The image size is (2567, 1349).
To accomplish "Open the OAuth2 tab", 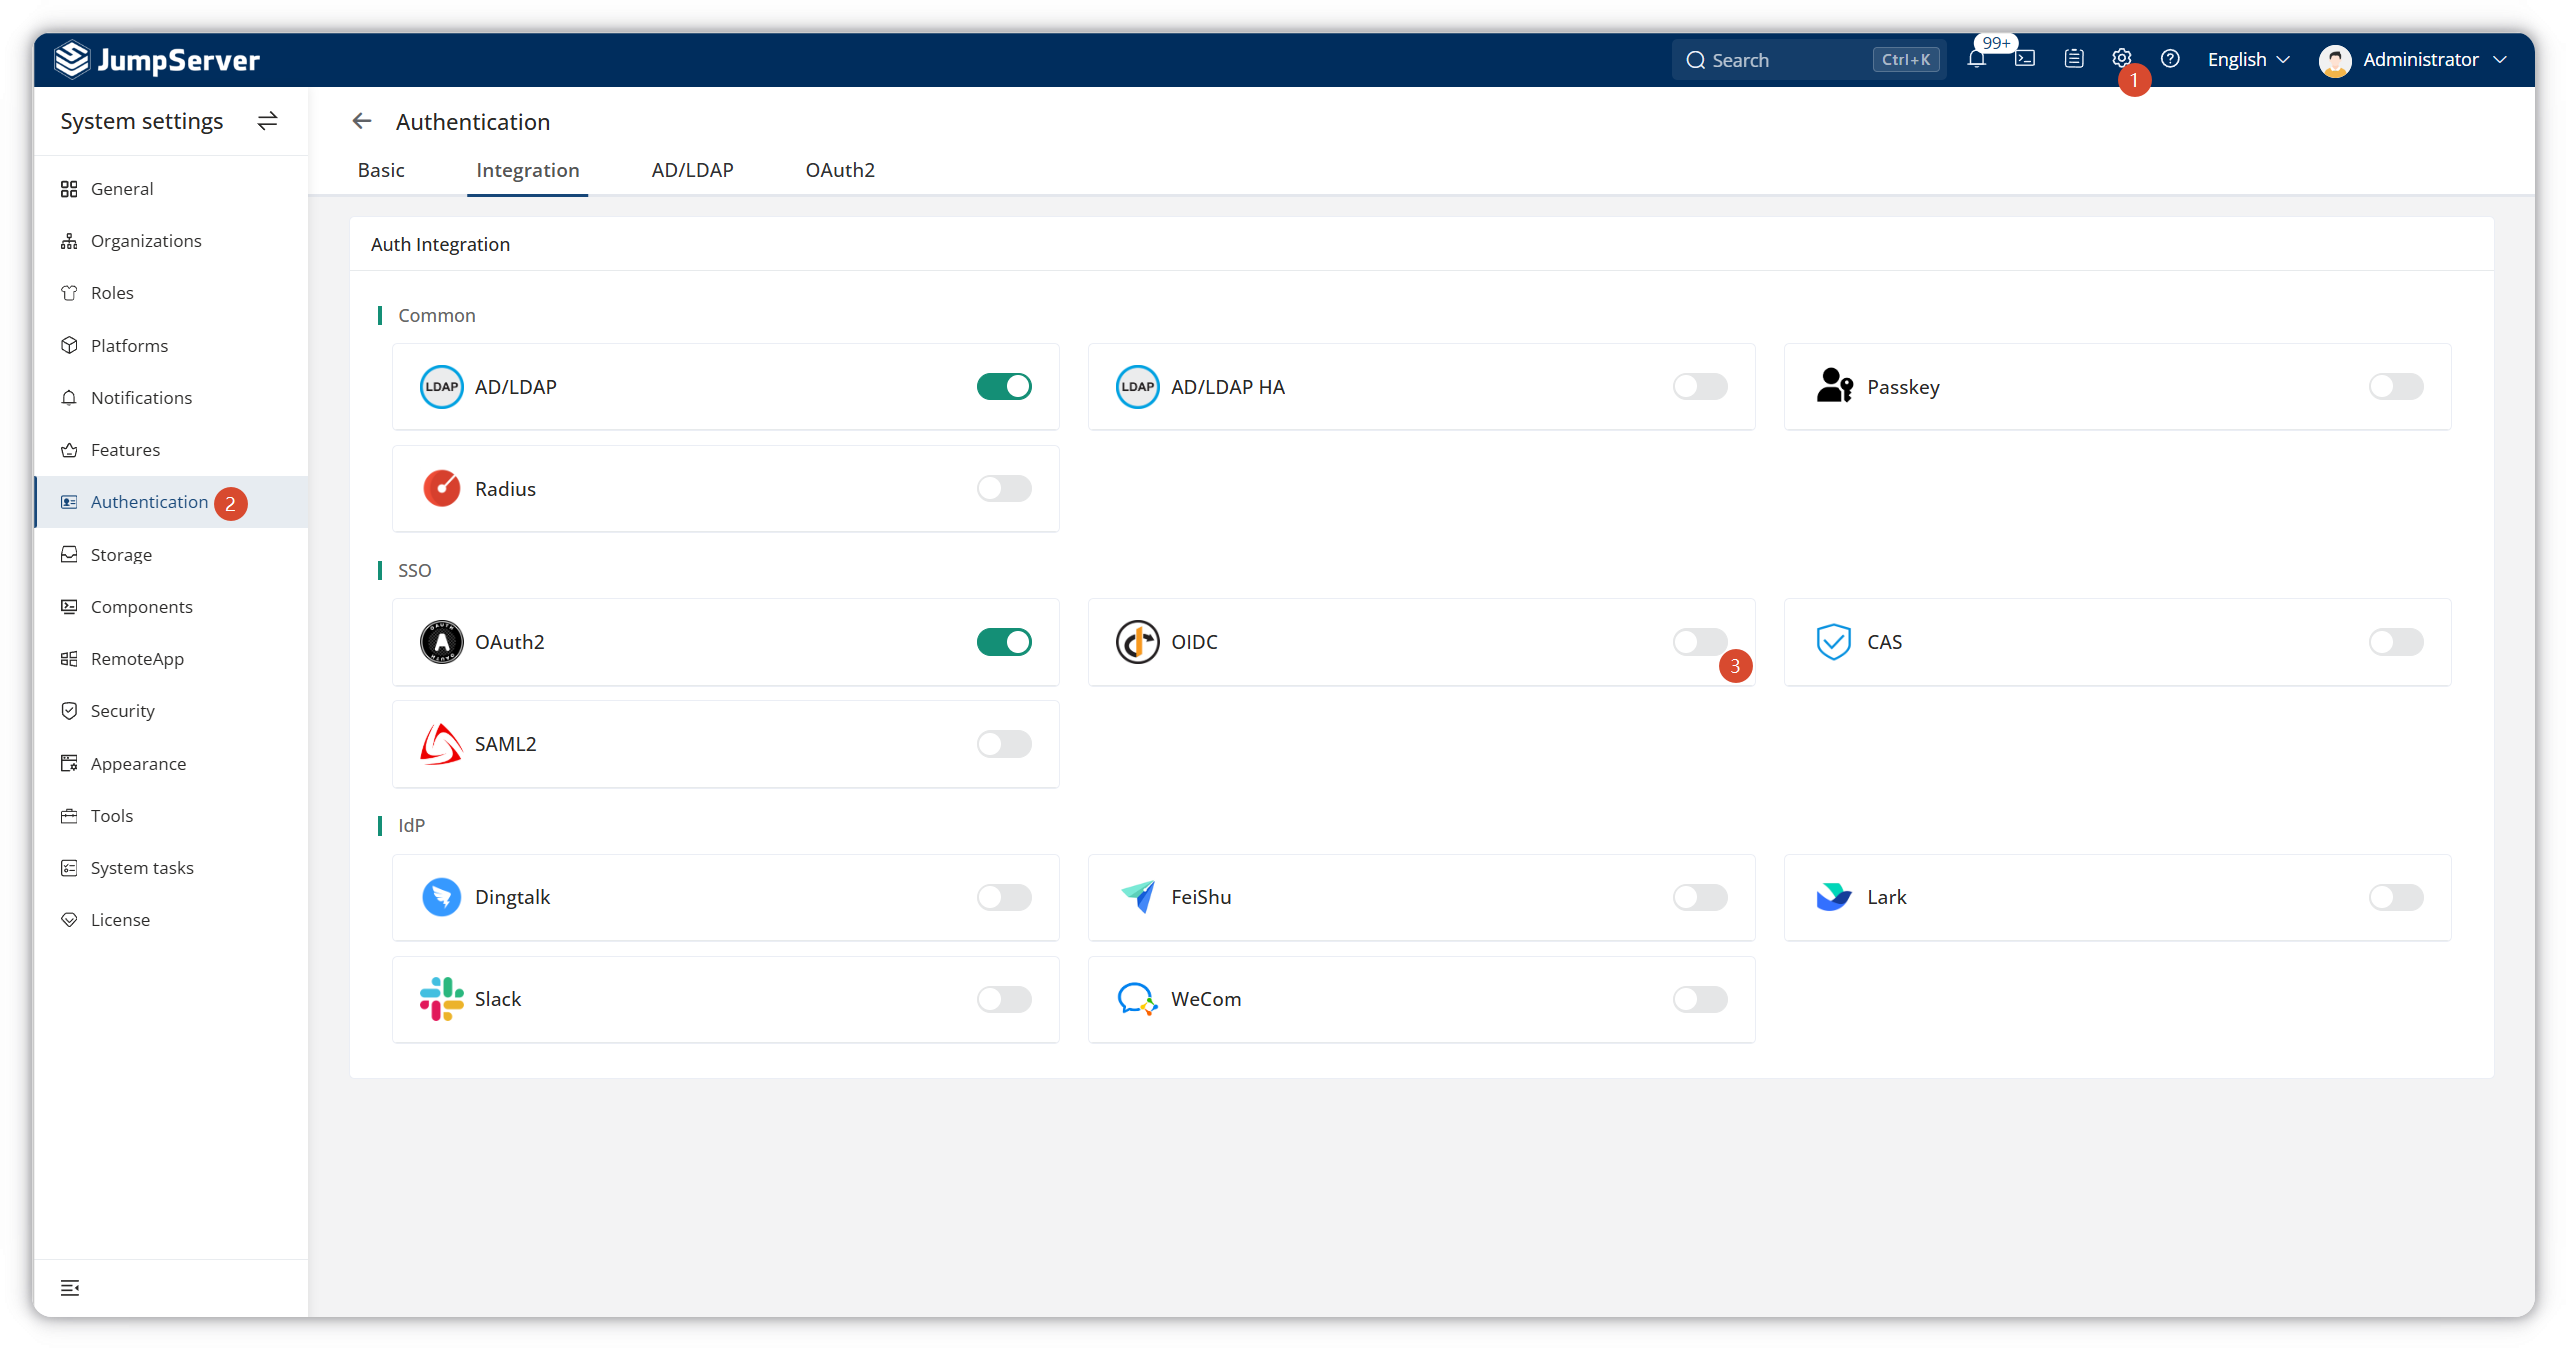I will coord(840,170).
